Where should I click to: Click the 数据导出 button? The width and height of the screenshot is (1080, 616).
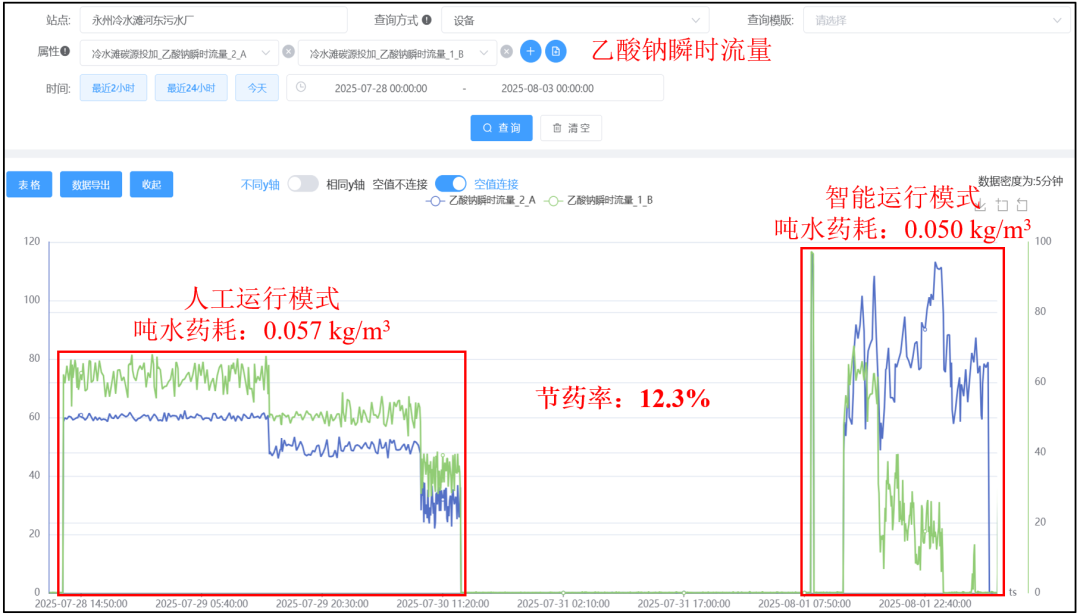tap(90, 185)
